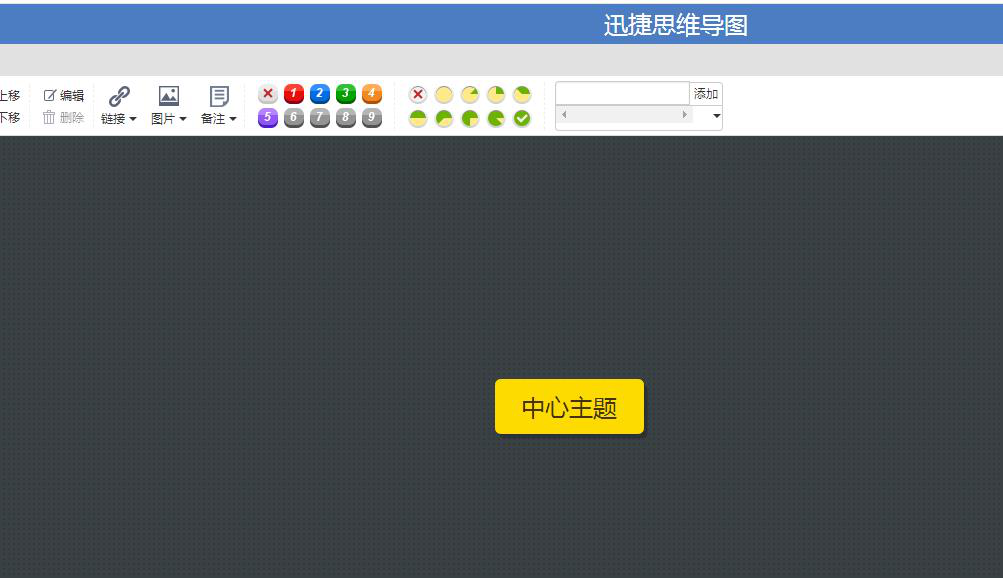Set priority 2 blue icon
Image resolution: width=1003 pixels, height=578 pixels.
320,94
